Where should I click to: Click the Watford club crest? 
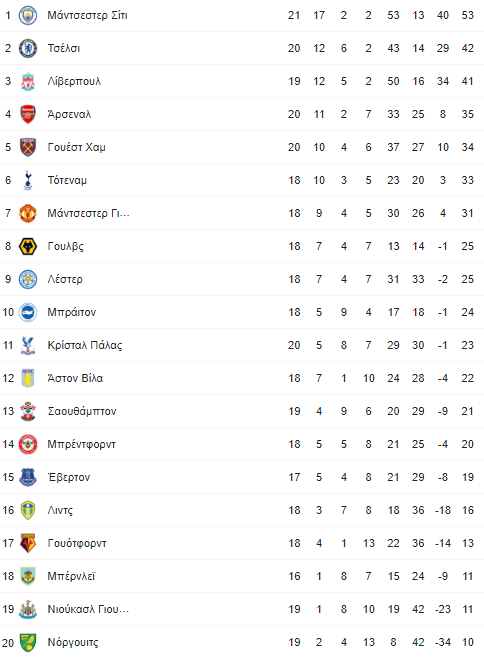coord(28,543)
